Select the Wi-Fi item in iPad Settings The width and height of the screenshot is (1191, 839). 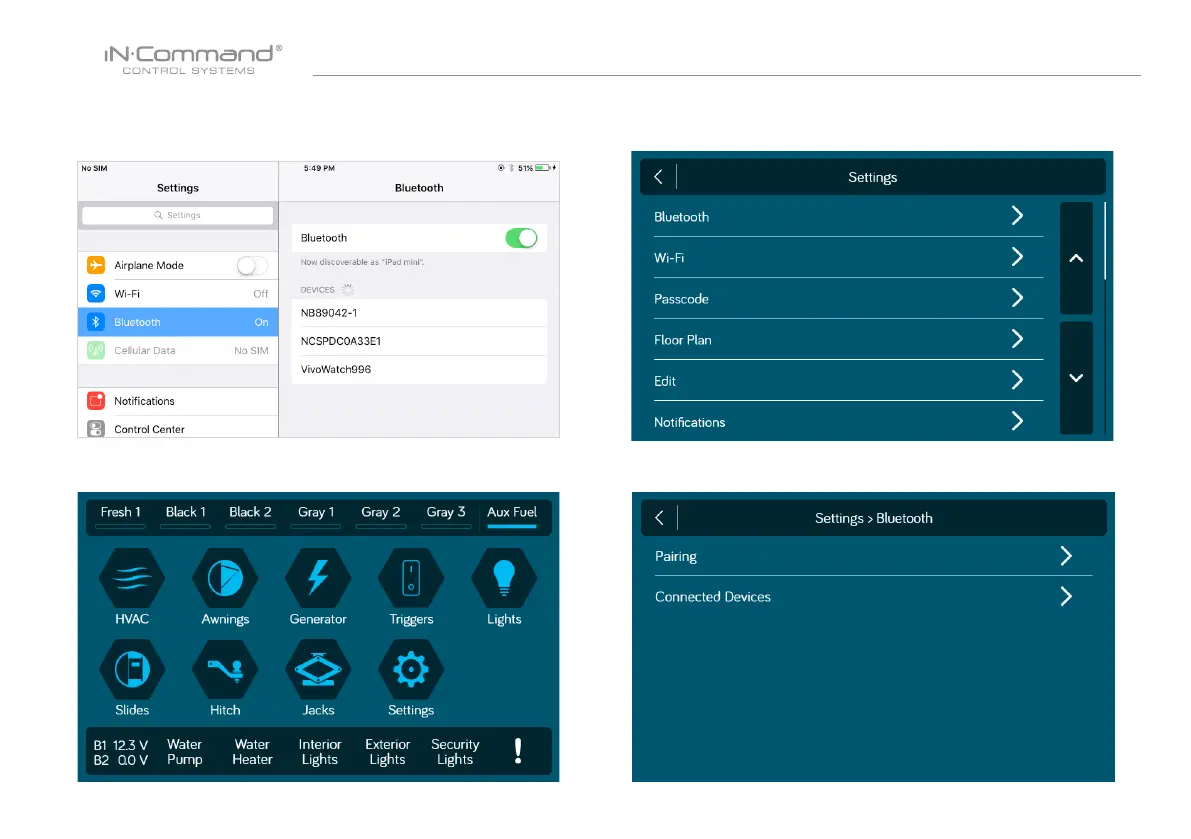(177, 294)
